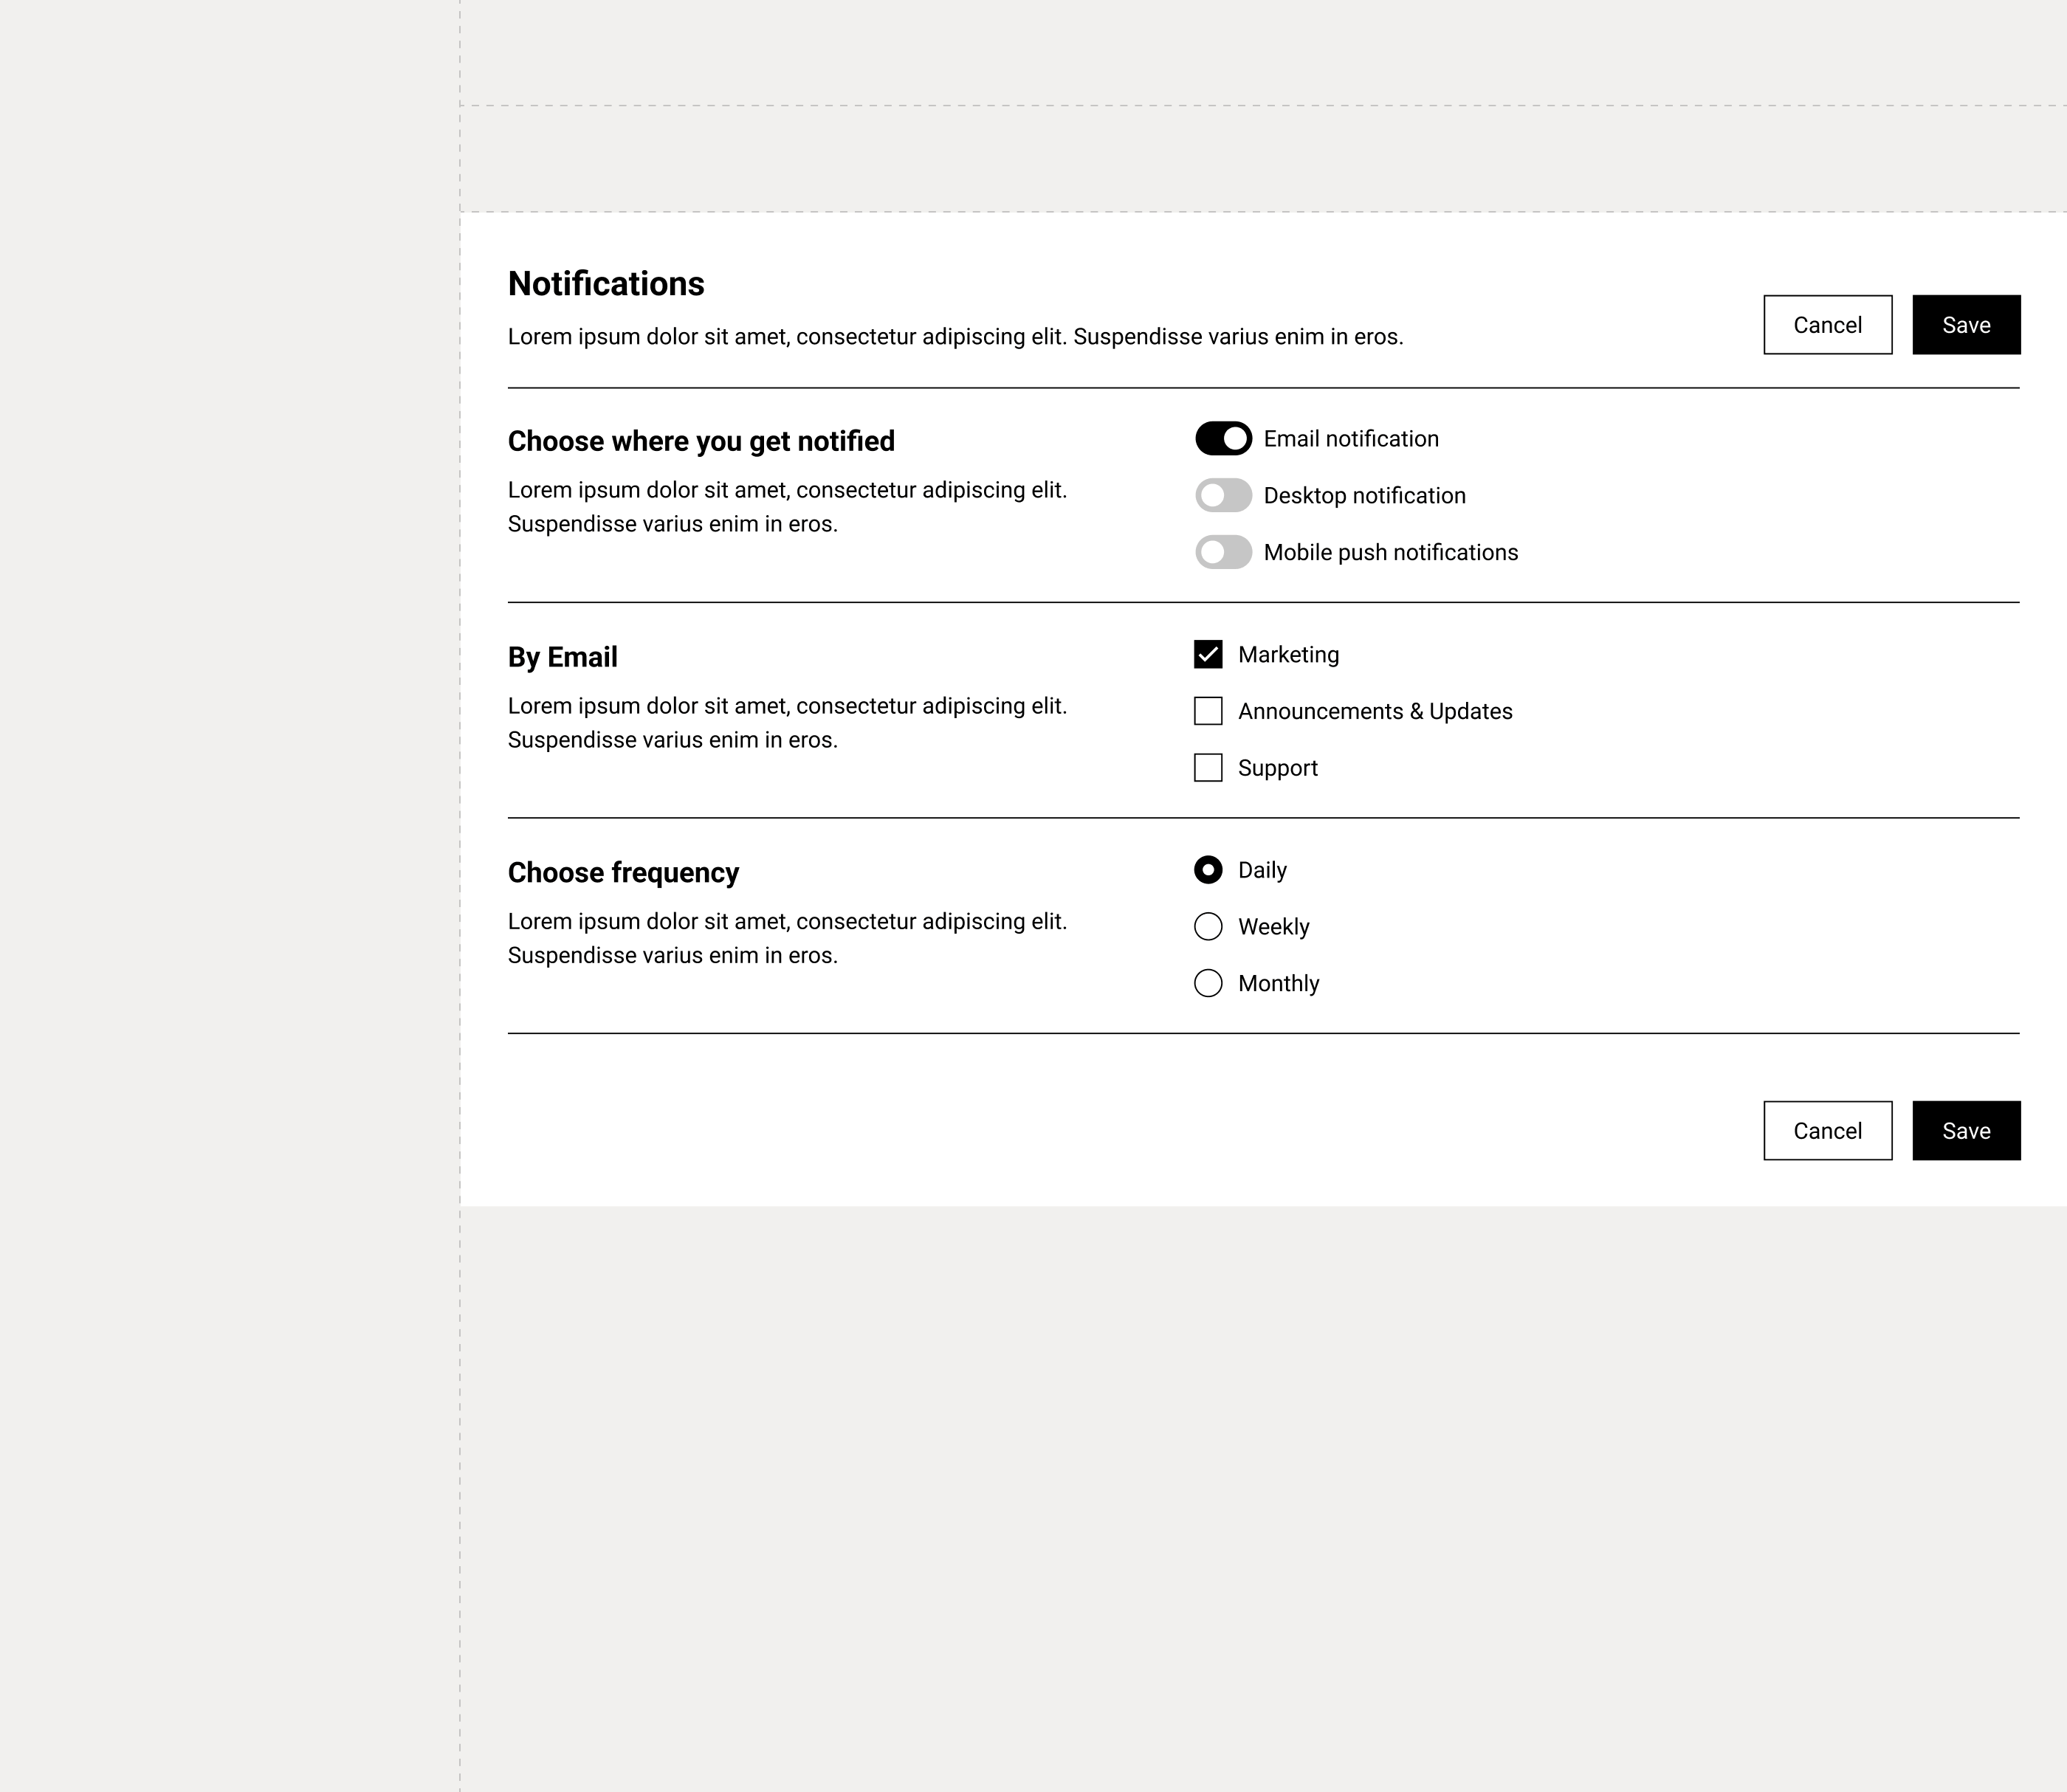
Task: Click the Email notification label text
Action: pyautogui.click(x=1351, y=439)
